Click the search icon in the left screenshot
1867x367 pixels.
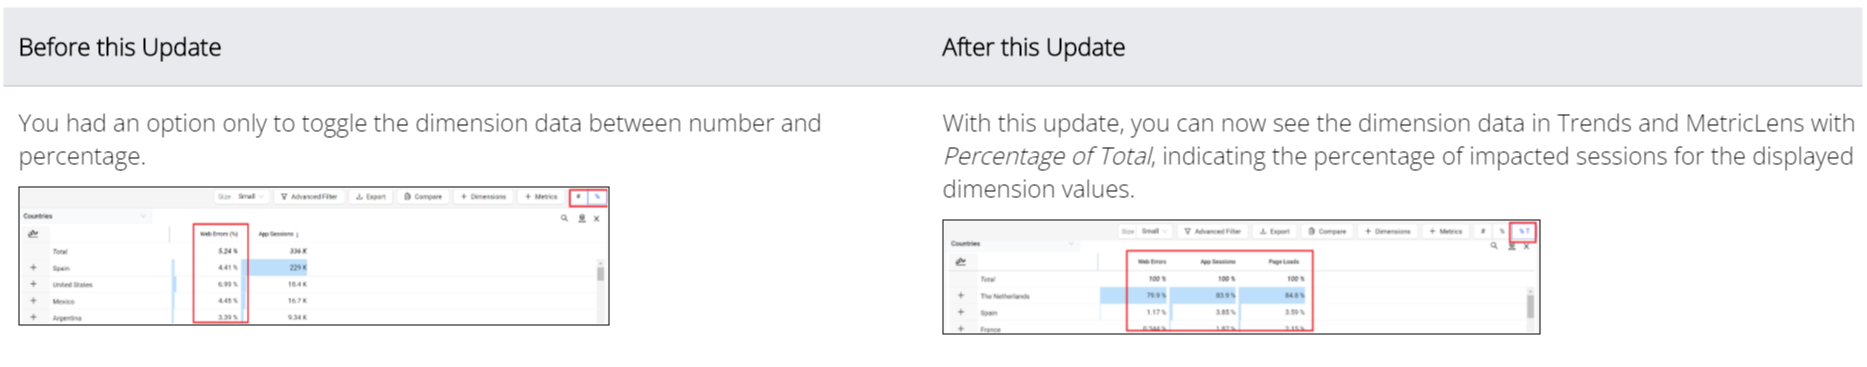click(564, 218)
